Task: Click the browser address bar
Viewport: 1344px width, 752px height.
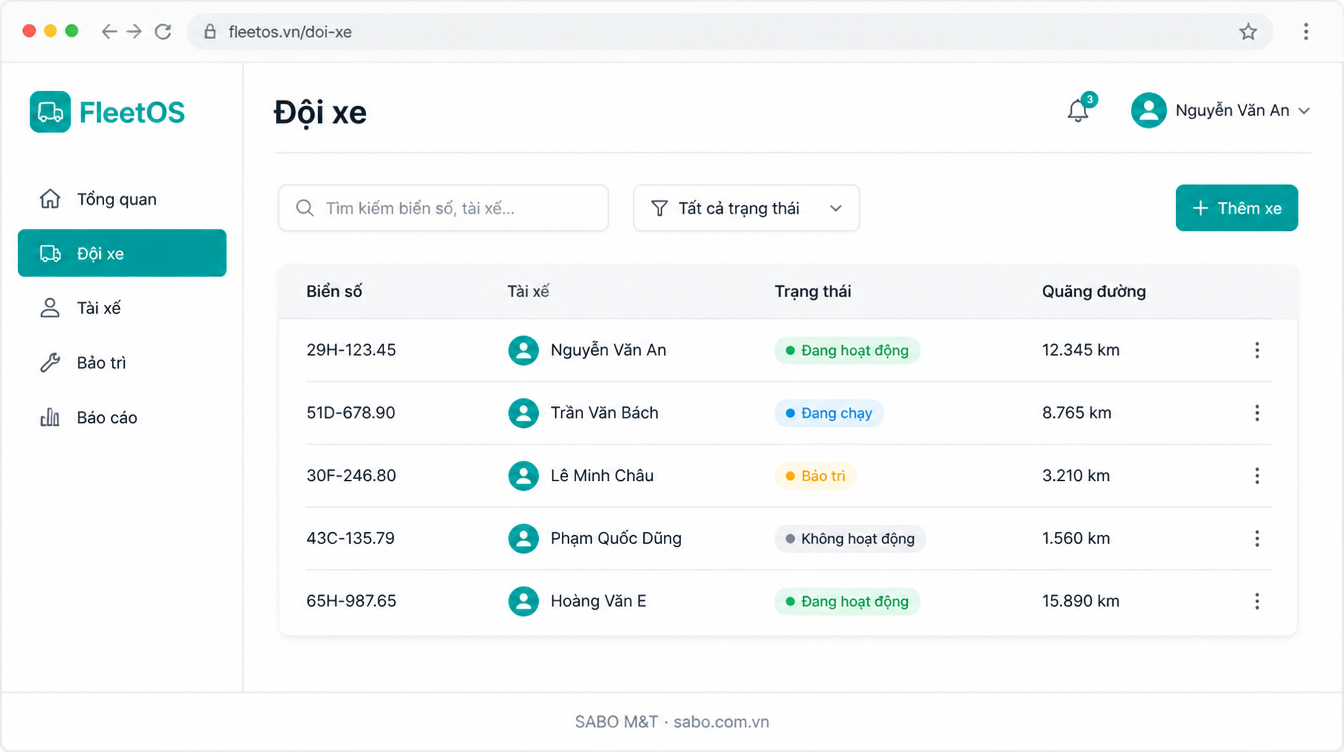Action: click(x=730, y=32)
